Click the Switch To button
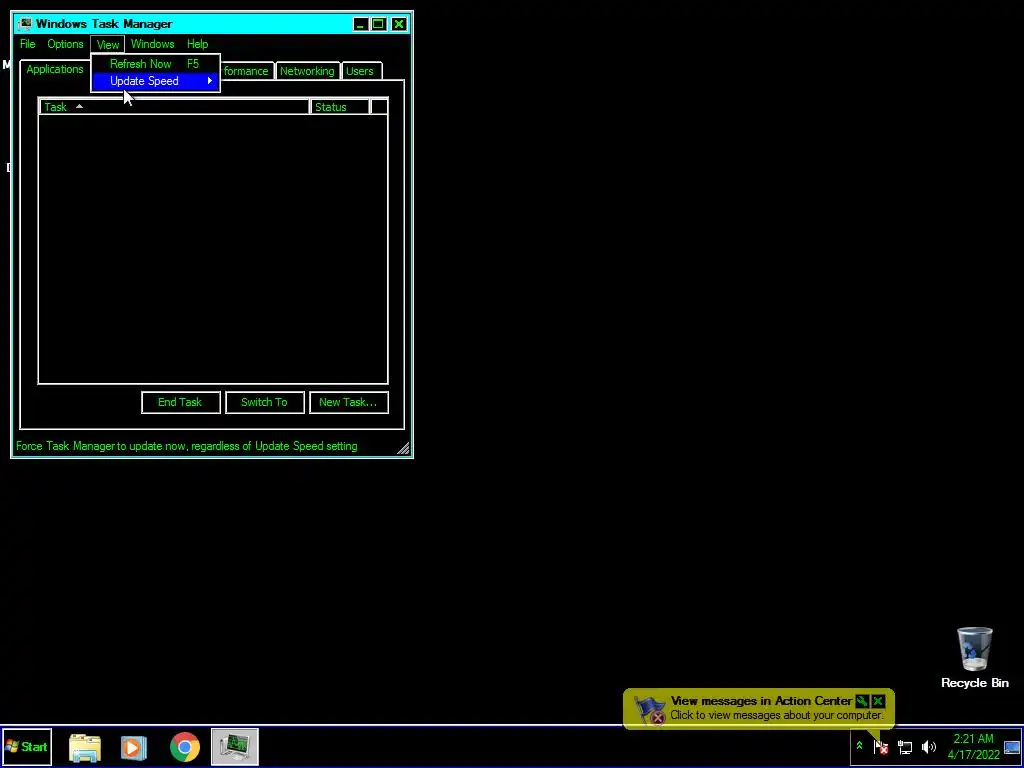Screen dimensions: 1024x768 [264, 402]
